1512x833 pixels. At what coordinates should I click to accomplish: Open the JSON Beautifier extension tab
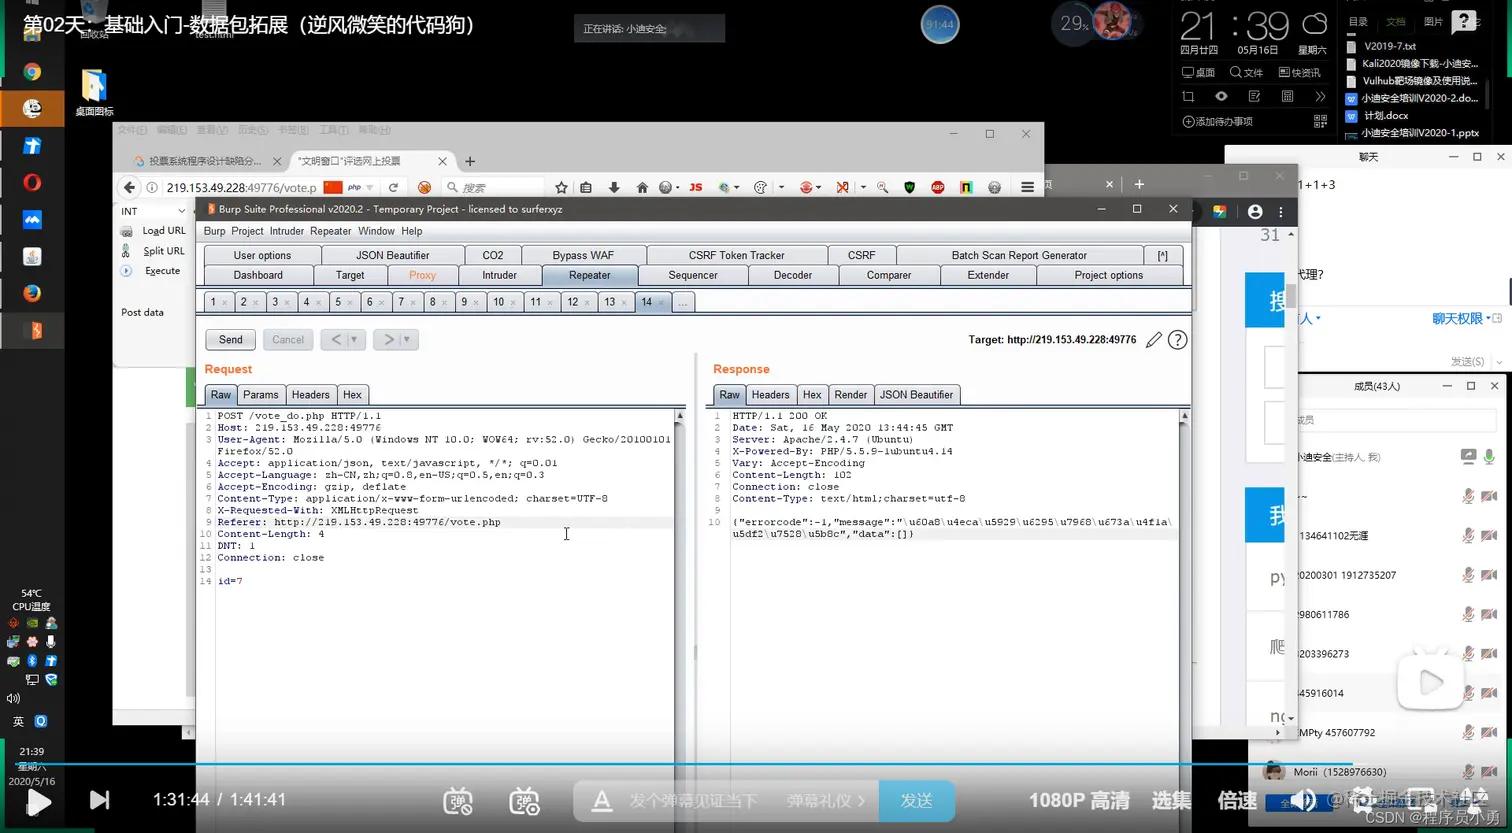[x=393, y=255]
